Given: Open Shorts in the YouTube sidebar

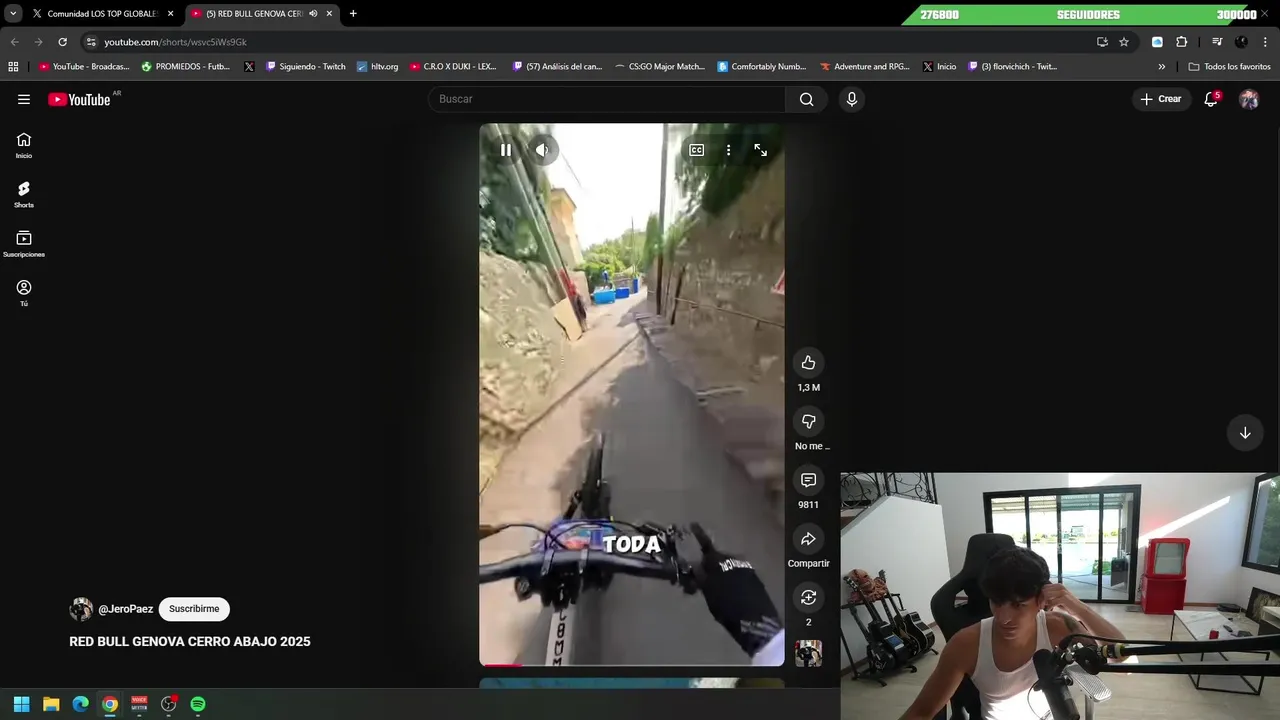Looking at the screenshot, I should 24,194.
